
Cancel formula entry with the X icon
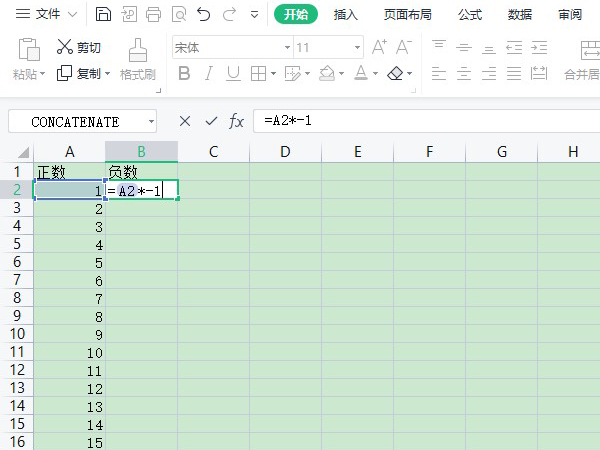point(185,121)
